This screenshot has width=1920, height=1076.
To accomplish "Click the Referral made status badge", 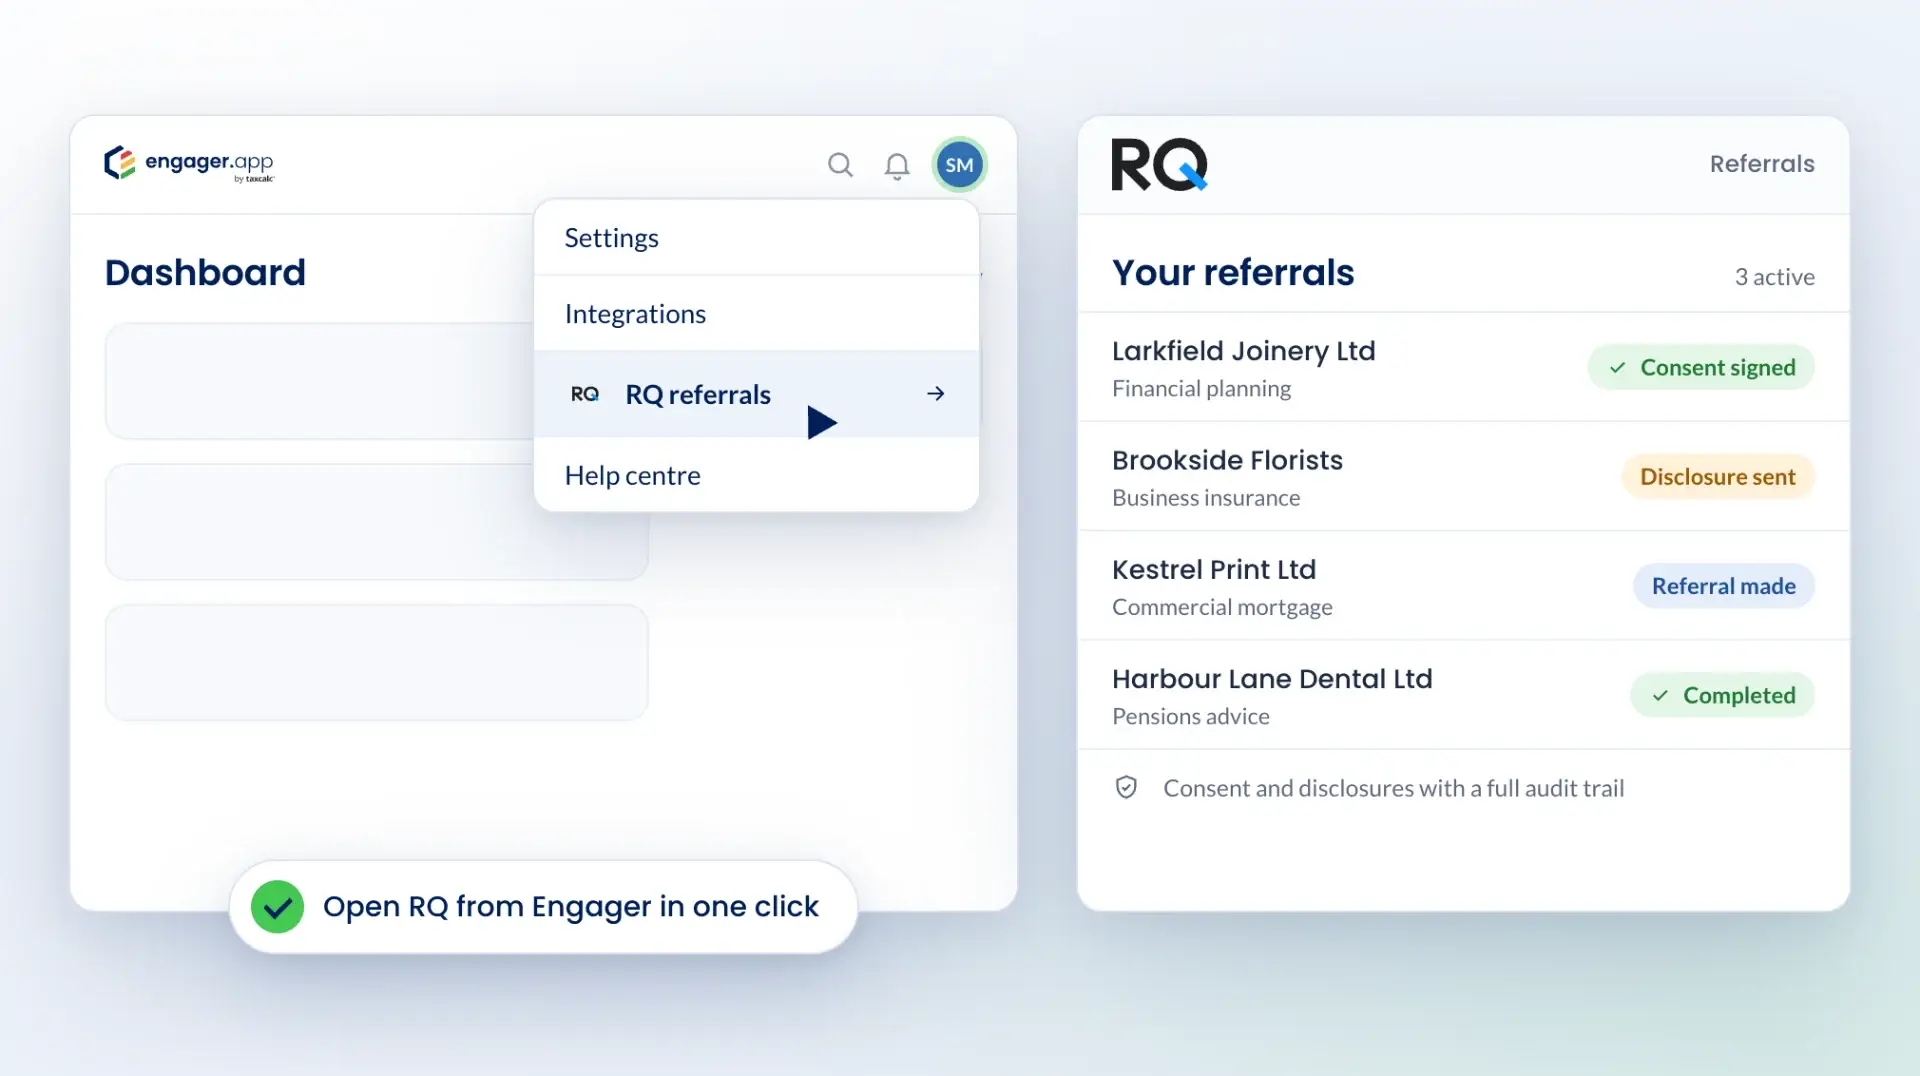I will pyautogui.click(x=1723, y=586).
